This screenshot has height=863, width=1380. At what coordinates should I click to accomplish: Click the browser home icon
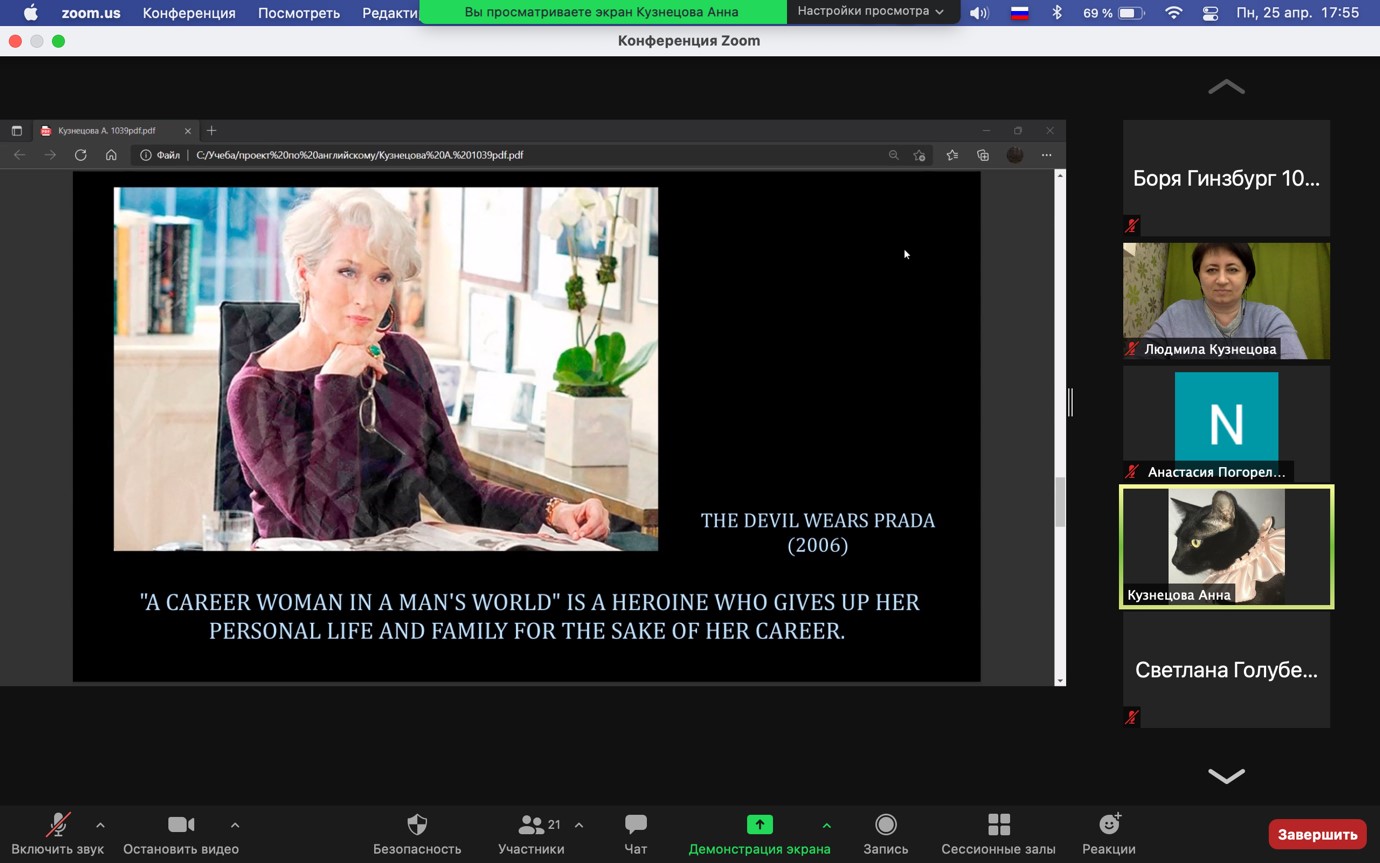tap(111, 155)
